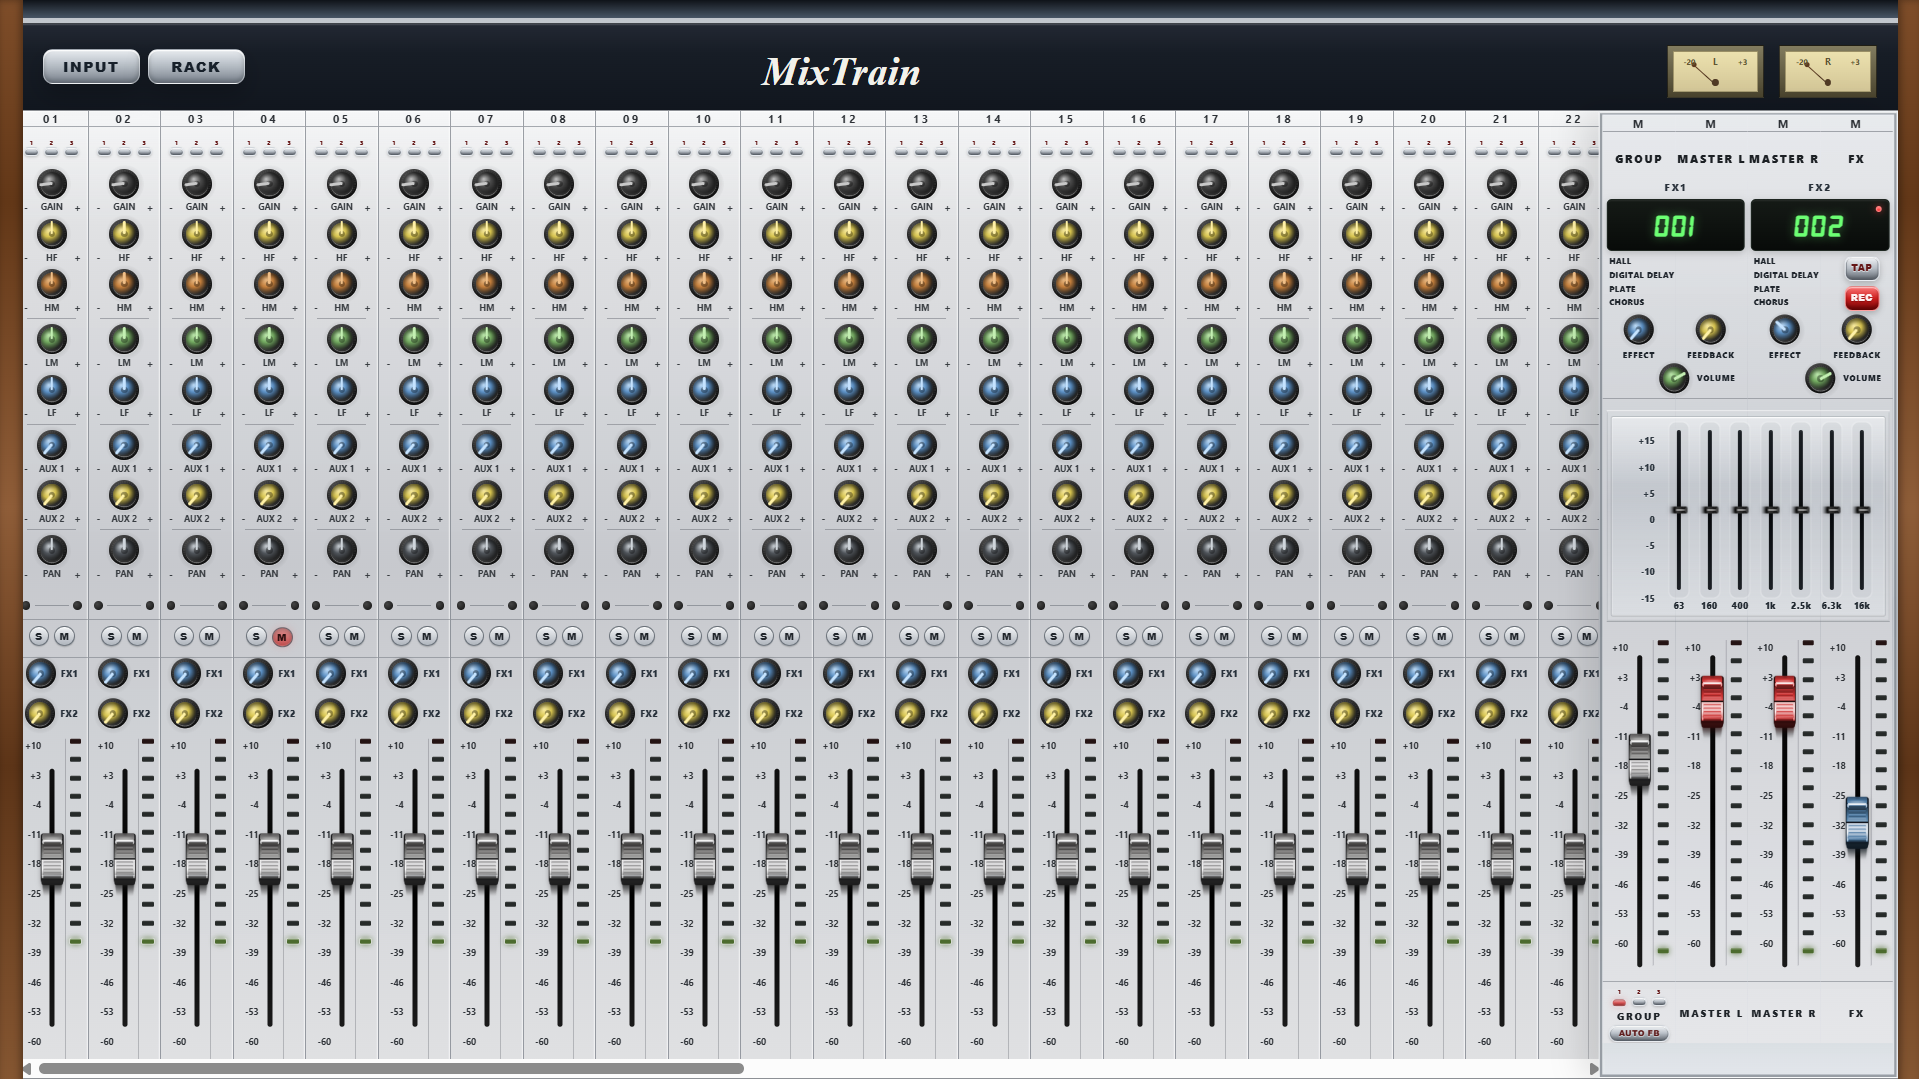Switch to the INPUT view
1919x1079 pixels.
91,66
